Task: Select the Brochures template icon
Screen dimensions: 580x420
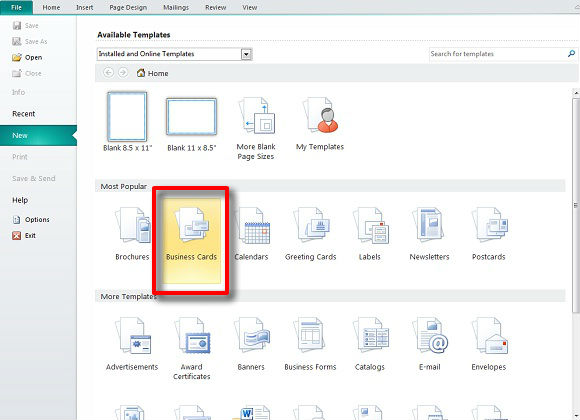Action: [133, 226]
